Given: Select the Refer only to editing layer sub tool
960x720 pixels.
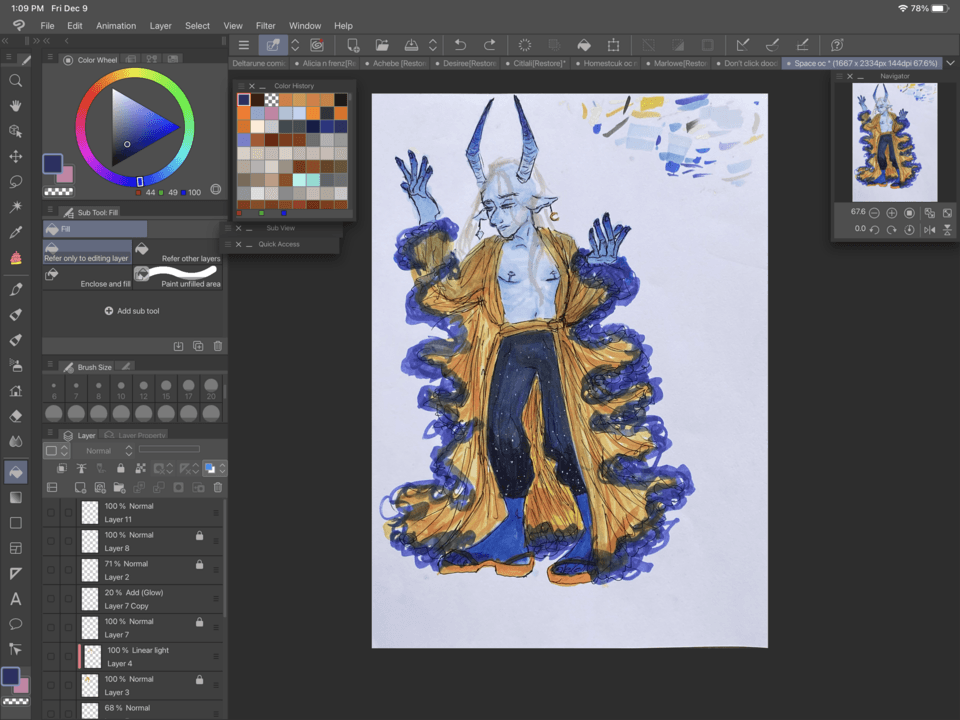Looking at the screenshot, I should tap(87, 252).
